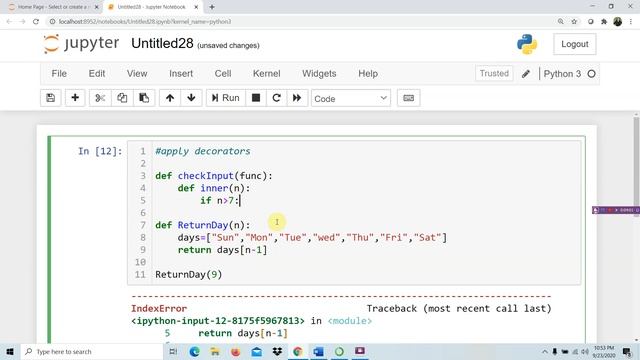Open browser zoom magnifier icon in address bar
This screenshot has height=360, width=640.
tap(561, 22)
